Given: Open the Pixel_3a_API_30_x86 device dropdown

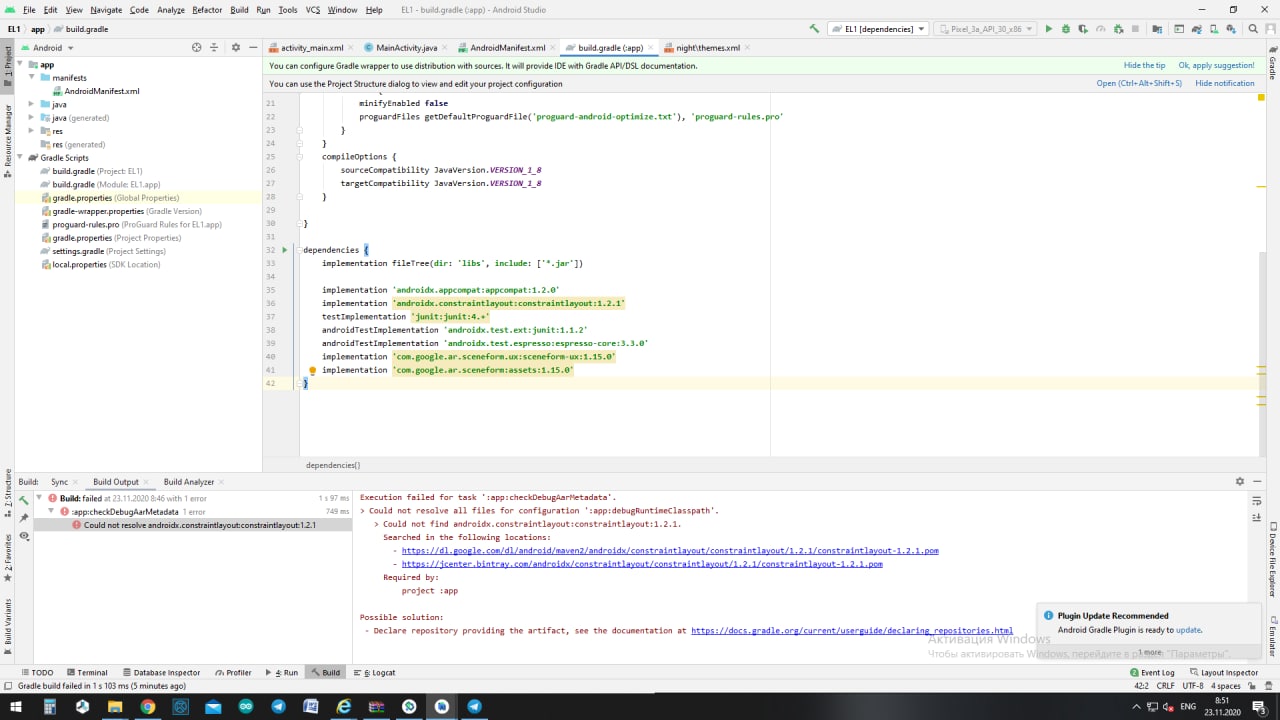Looking at the screenshot, I should tap(985, 29).
